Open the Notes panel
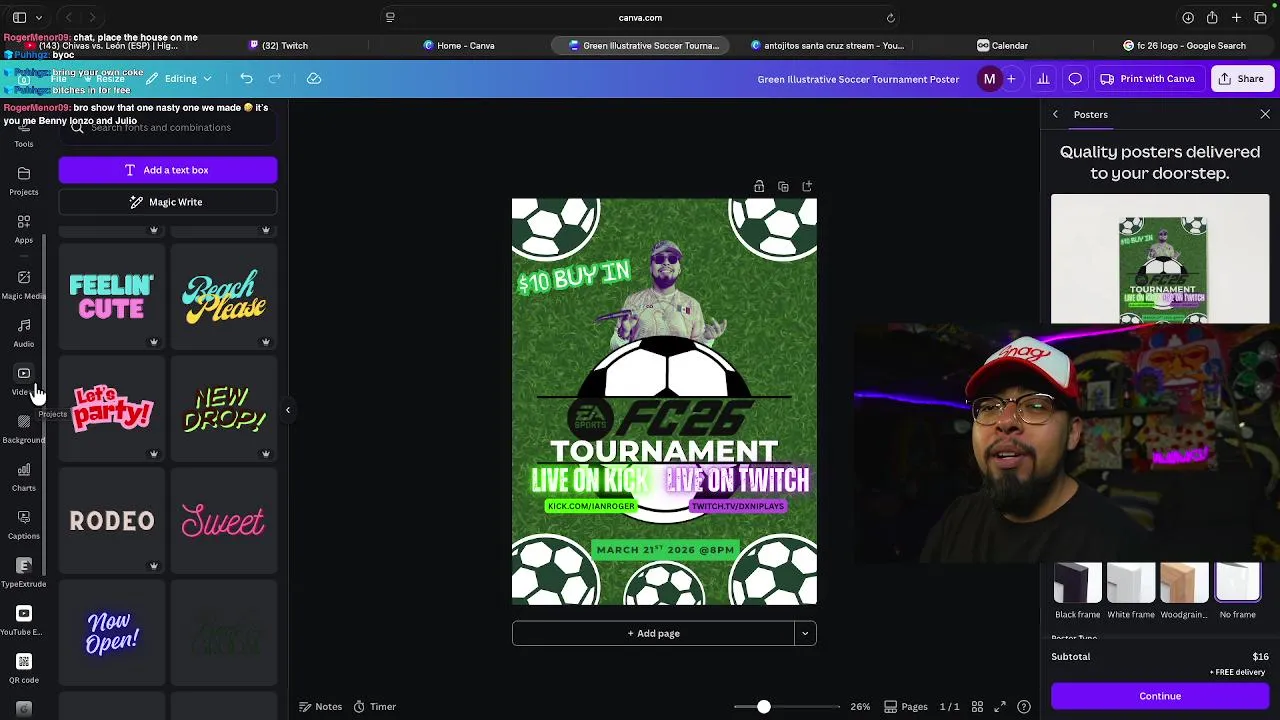 click(x=321, y=707)
